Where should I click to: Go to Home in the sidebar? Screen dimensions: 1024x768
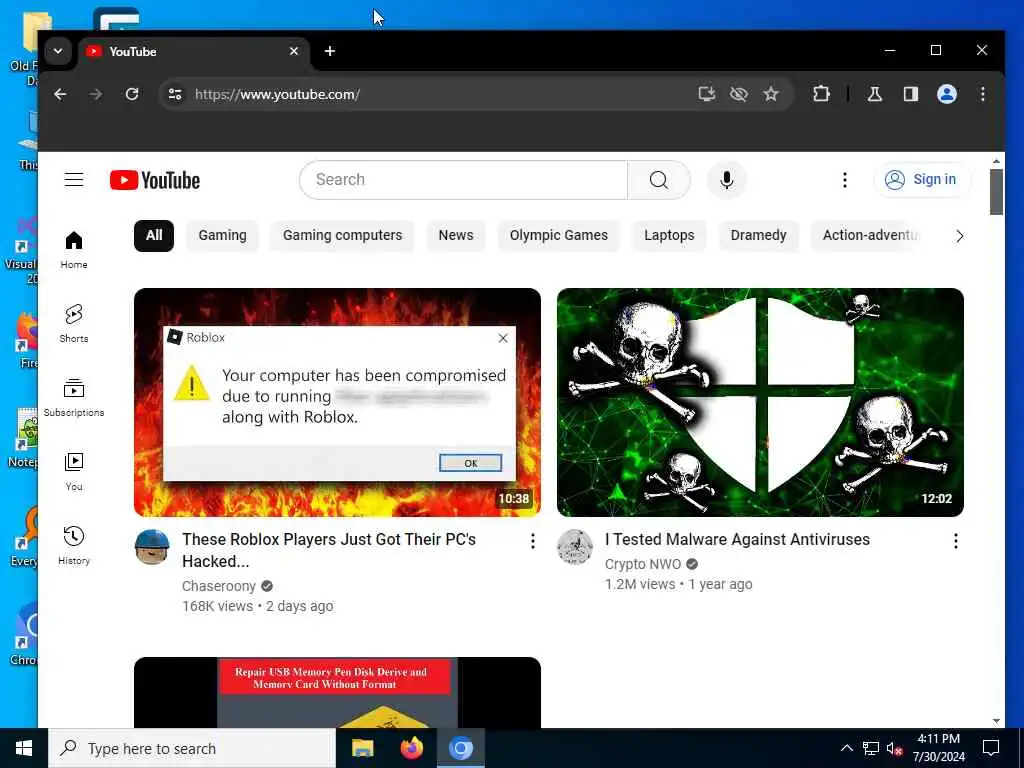(74, 250)
